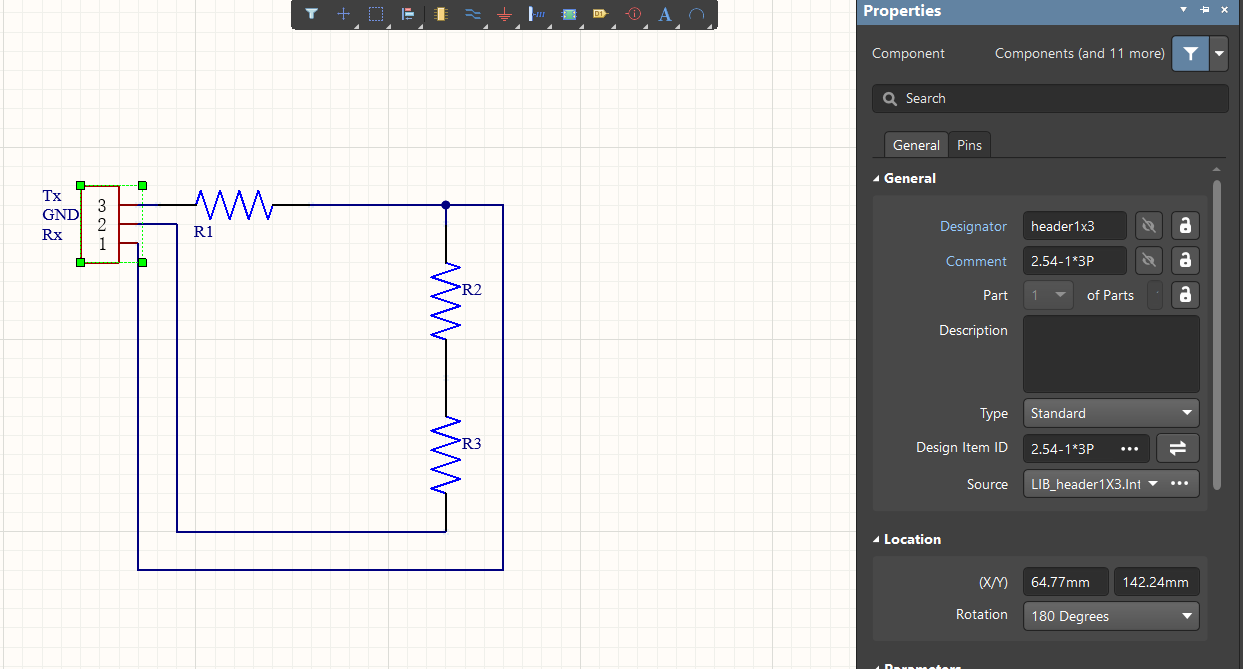The width and height of the screenshot is (1243, 669).
Task: Select the Place Directive tool
Action: point(633,14)
